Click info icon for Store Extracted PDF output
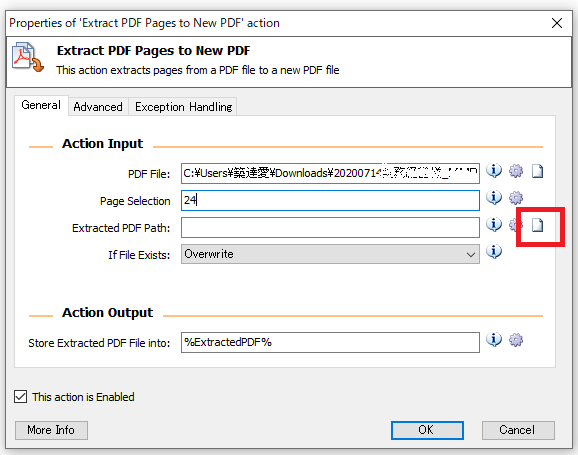578x455 pixels. point(494,340)
